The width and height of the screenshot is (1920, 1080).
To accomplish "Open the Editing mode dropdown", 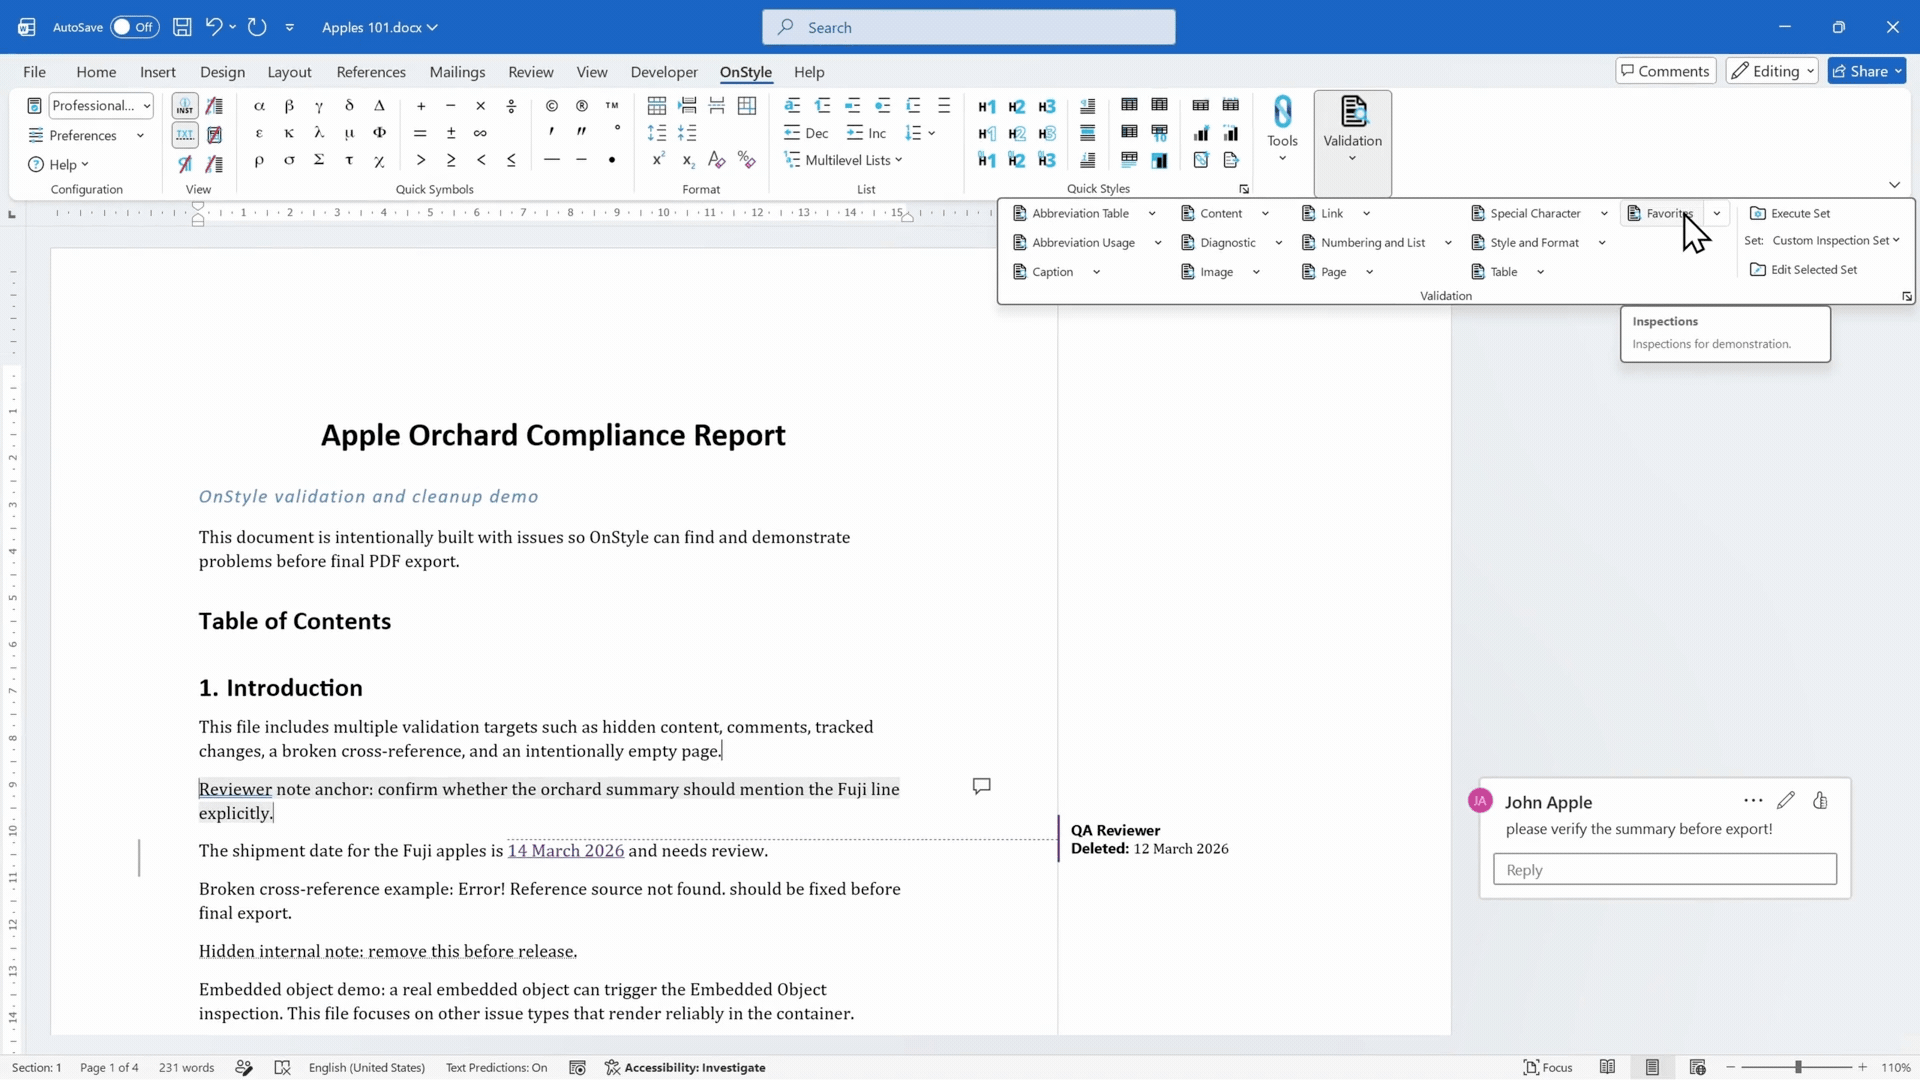I will pyautogui.click(x=1771, y=71).
